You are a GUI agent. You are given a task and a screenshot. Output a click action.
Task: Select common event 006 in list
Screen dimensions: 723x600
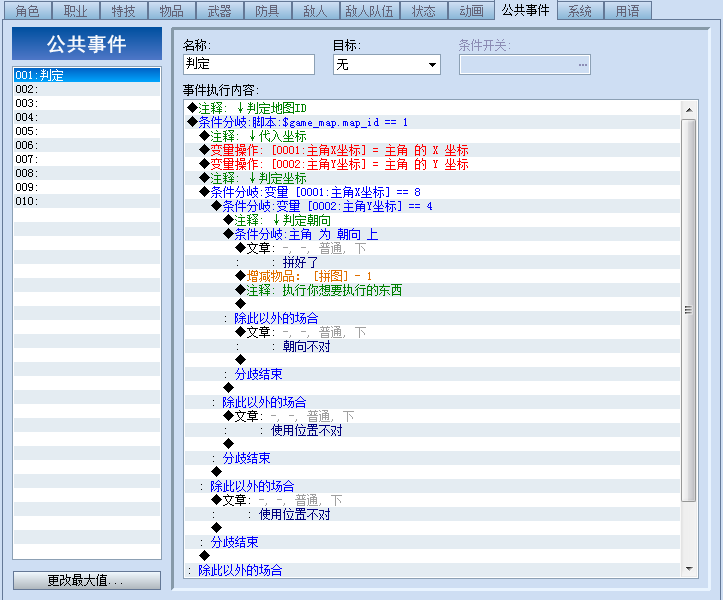87,145
